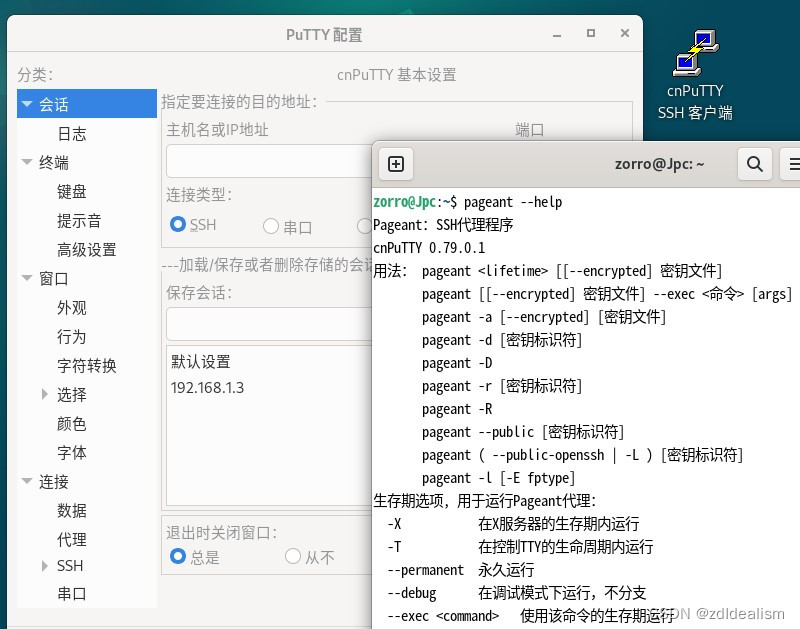Open the 键盘 settings page

[72, 191]
